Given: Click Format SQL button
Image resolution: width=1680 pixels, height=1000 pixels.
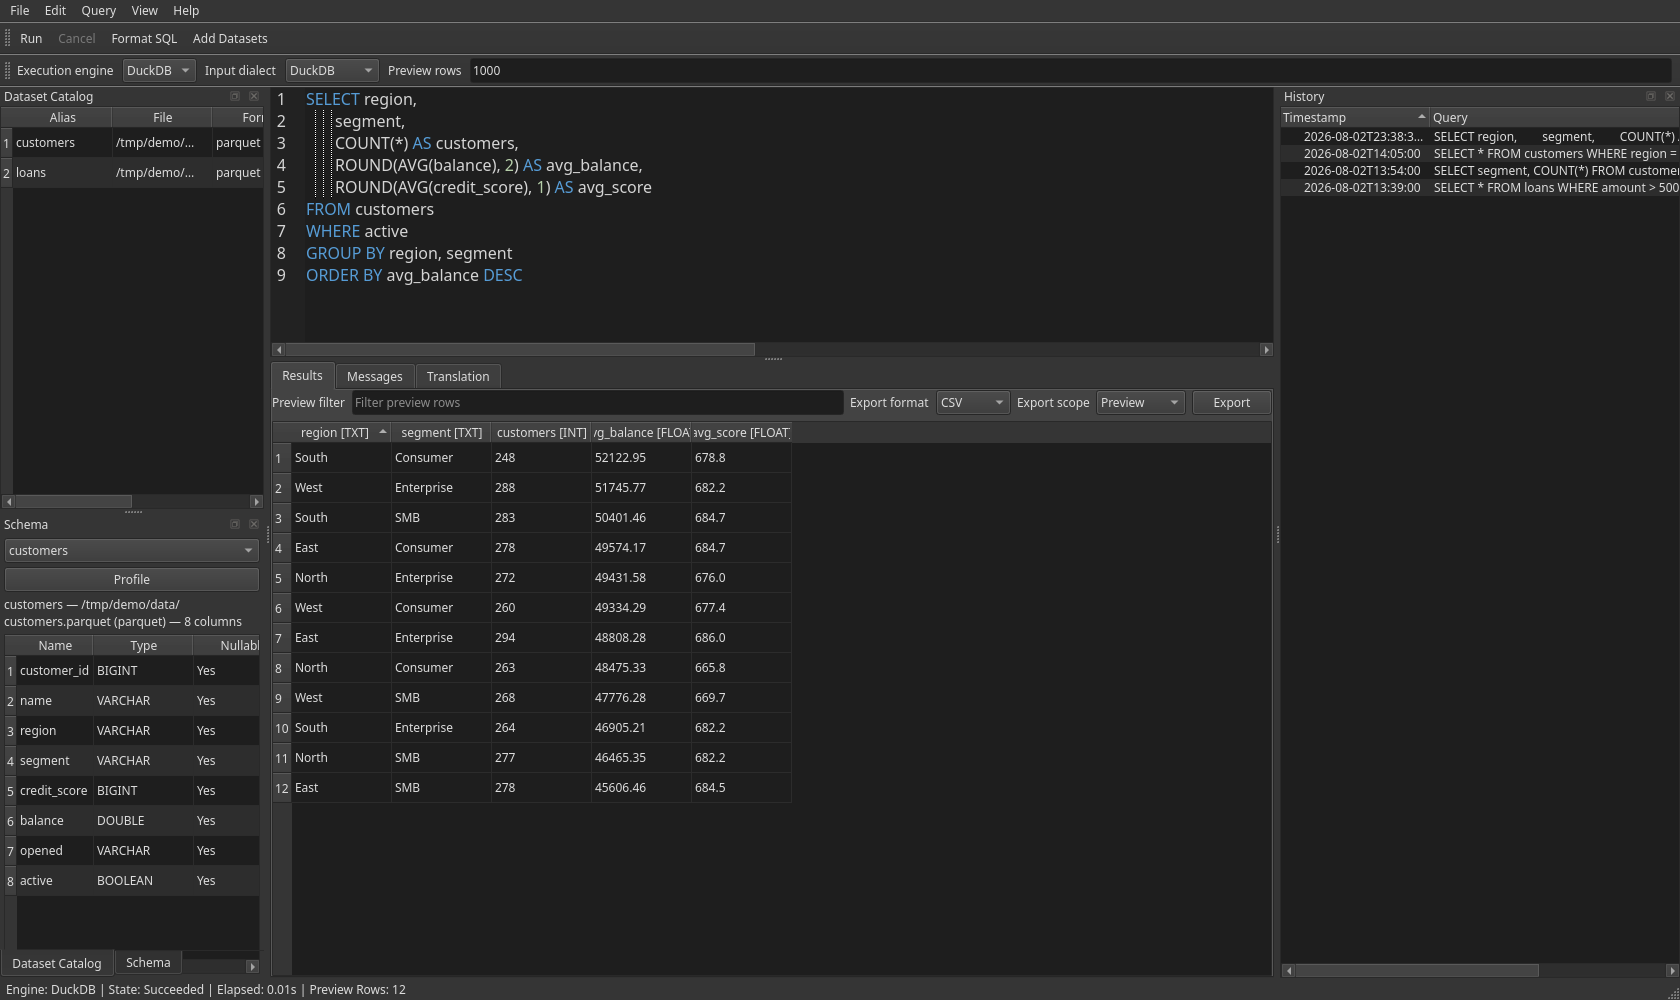Looking at the screenshot, I should tap(144, 38).
